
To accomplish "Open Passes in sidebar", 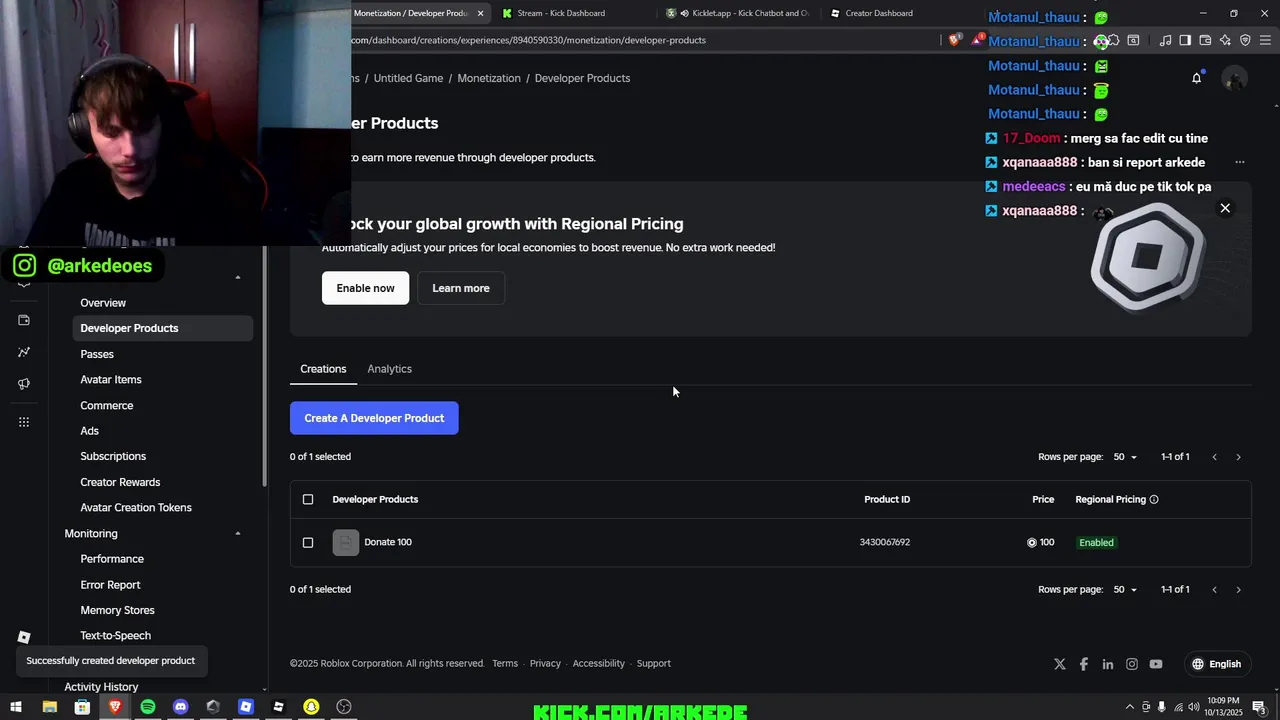I will (97, 354).
